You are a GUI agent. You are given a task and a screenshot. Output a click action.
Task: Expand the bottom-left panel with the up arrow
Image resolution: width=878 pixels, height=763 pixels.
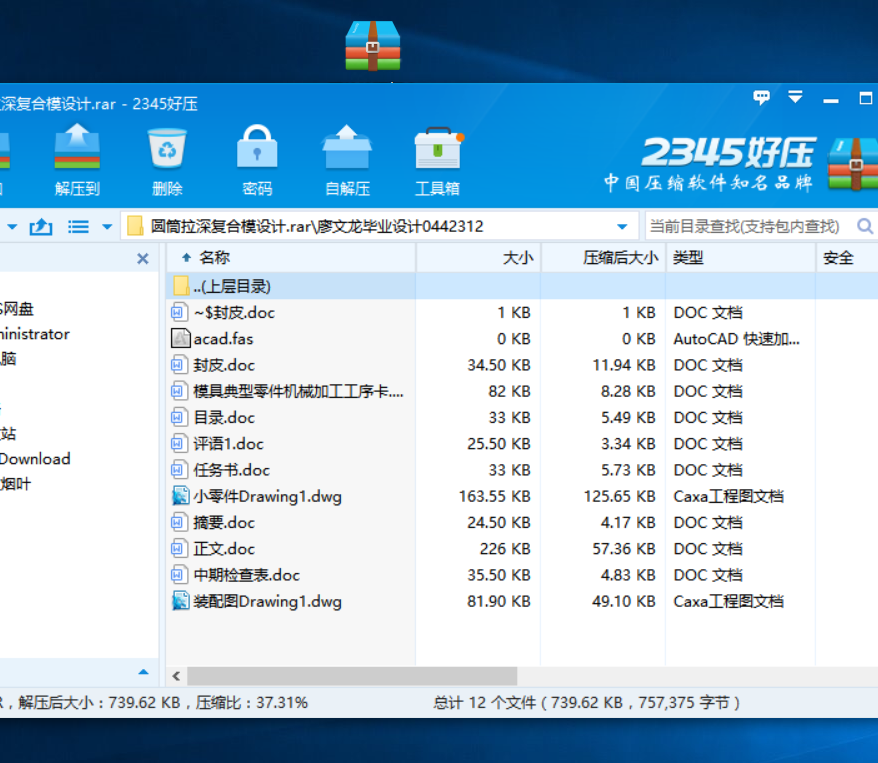click(x=143, y=672)
